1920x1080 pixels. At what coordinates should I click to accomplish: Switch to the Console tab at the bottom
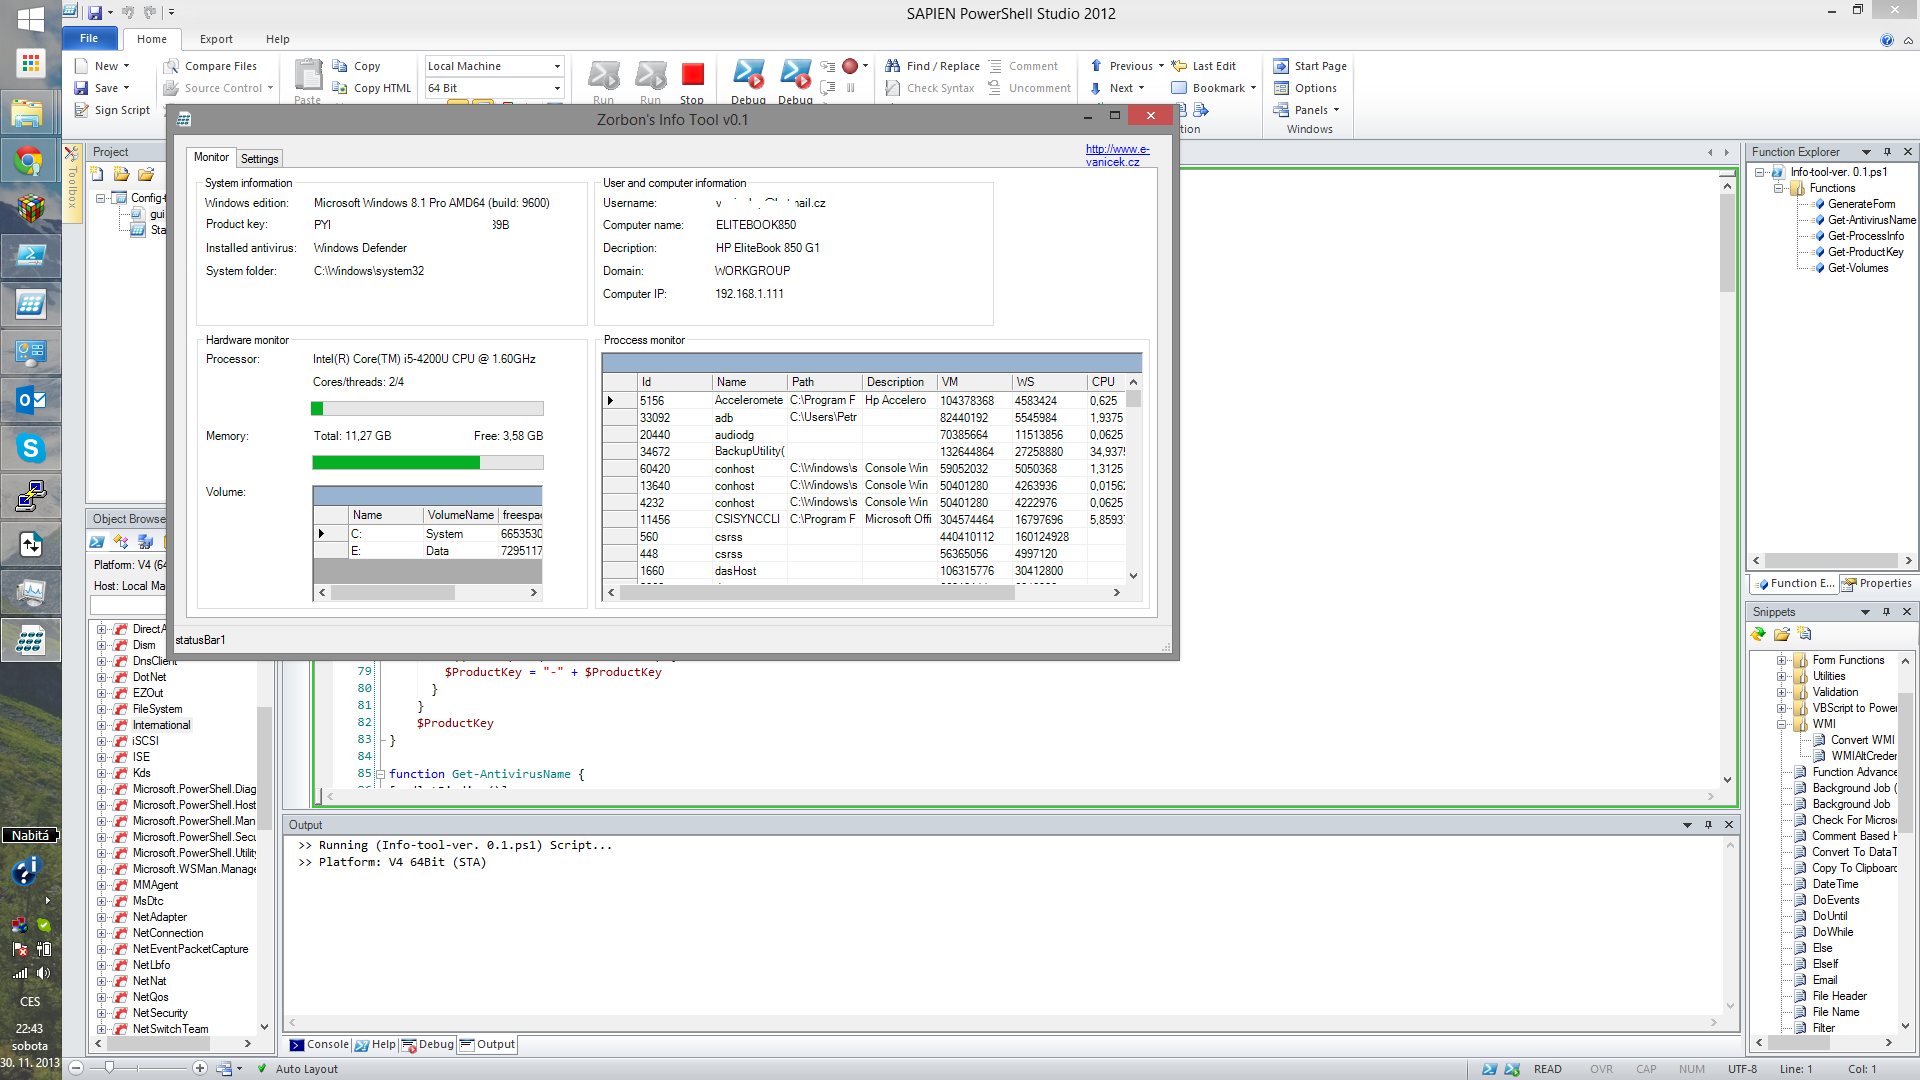(x=319, y=1045)
